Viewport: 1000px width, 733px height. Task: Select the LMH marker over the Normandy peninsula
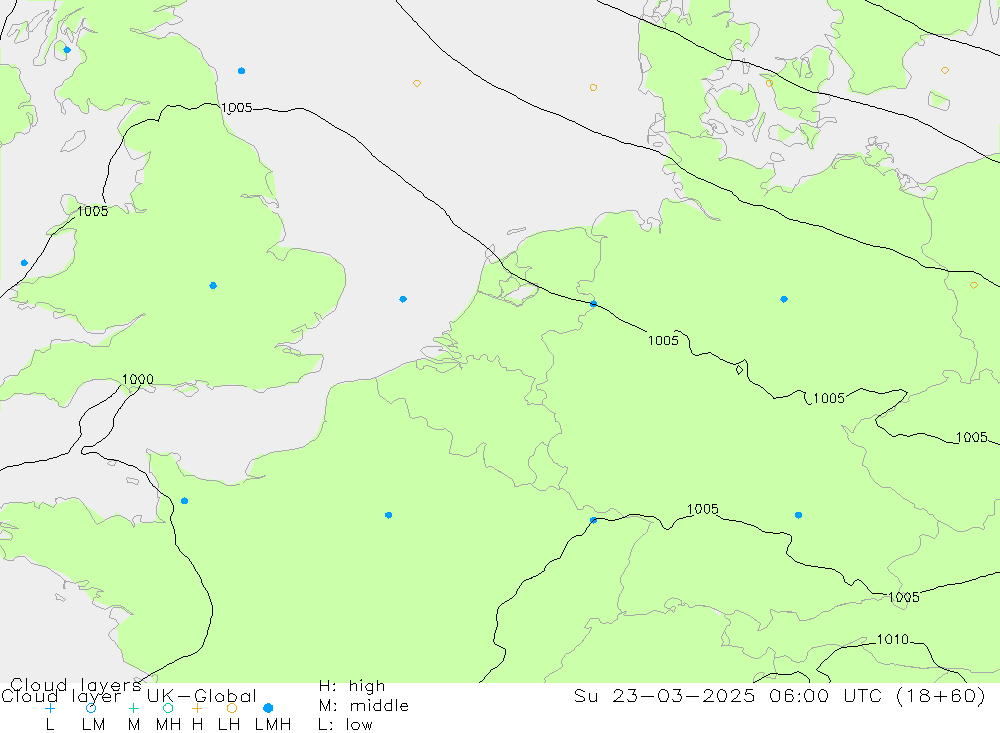tap(184, 501)
